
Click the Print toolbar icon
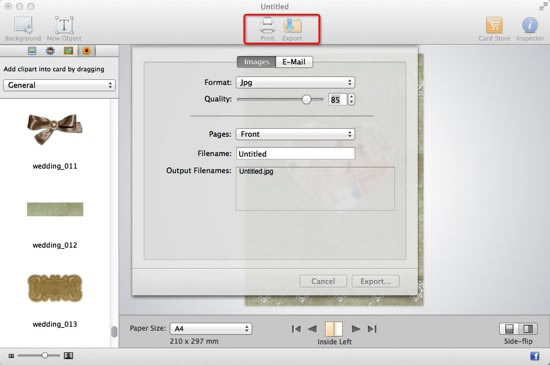pyautogui.click(x=267, y=29)
